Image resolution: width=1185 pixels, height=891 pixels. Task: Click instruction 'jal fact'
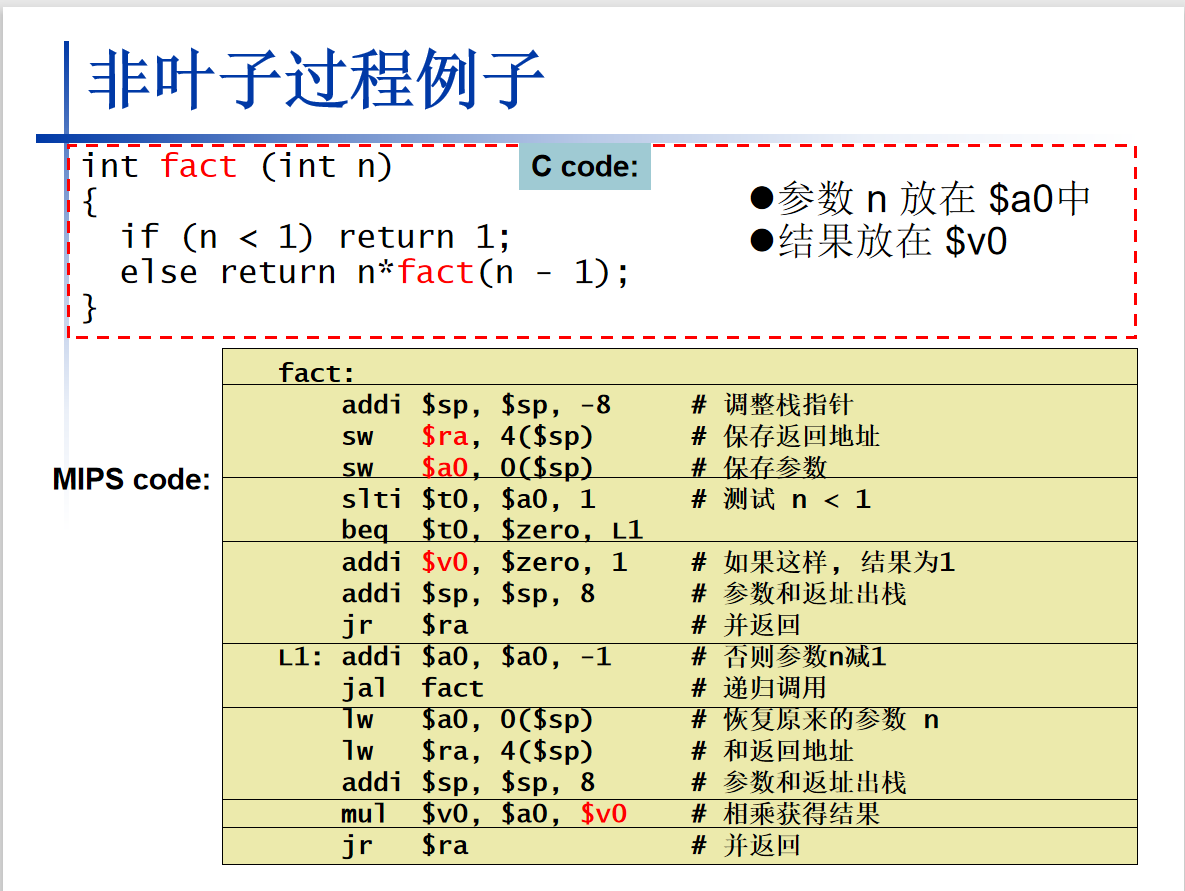[x=413, y=688]
